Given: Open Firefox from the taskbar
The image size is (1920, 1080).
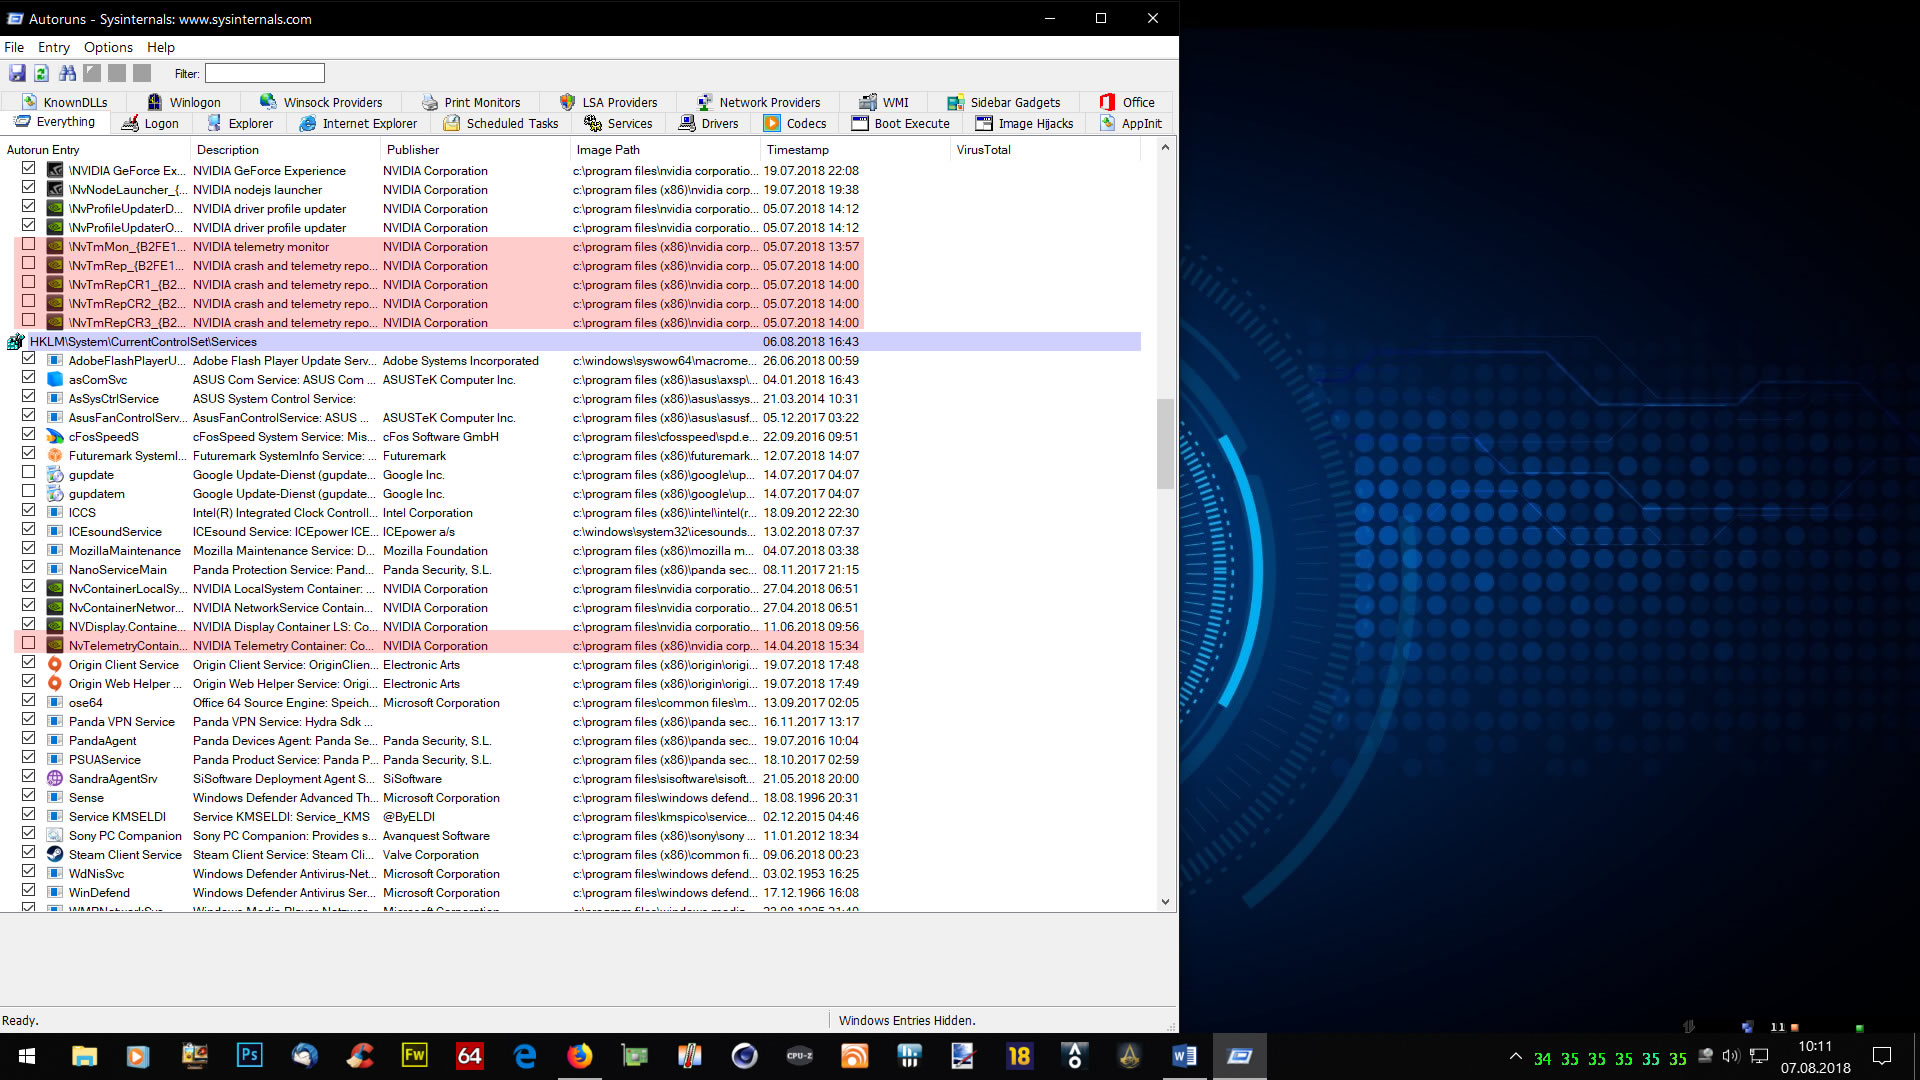Looking at the screenshot, I should 579,1056.
